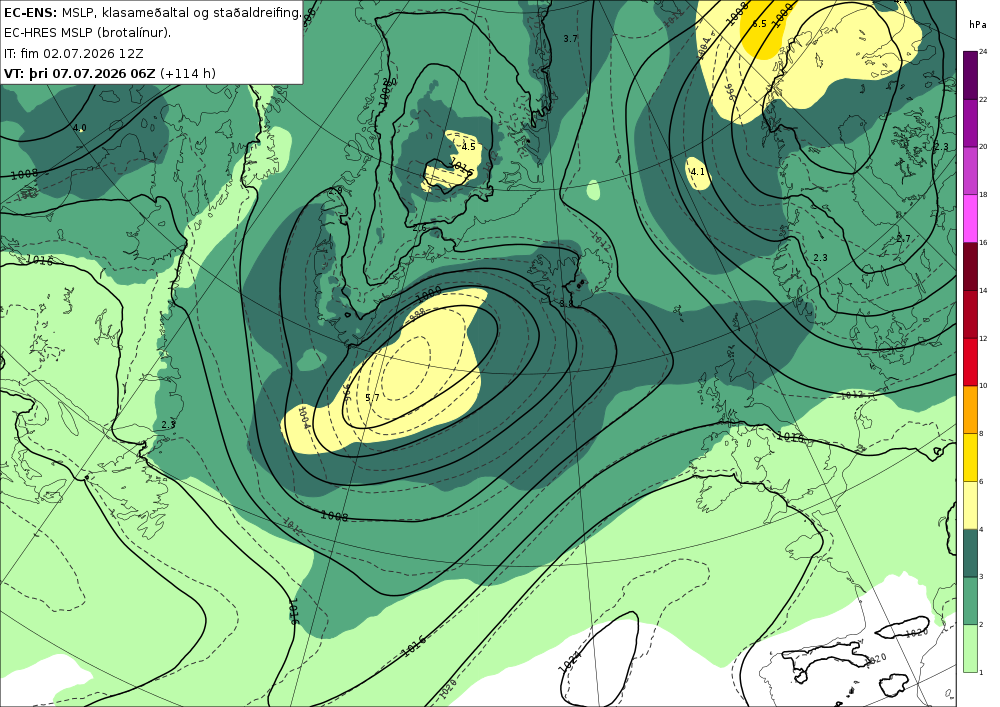Screen dimensions: 1000x707
Task: Select the maroon 14–16 colorbar segment
Action: (x=970, y=266)
